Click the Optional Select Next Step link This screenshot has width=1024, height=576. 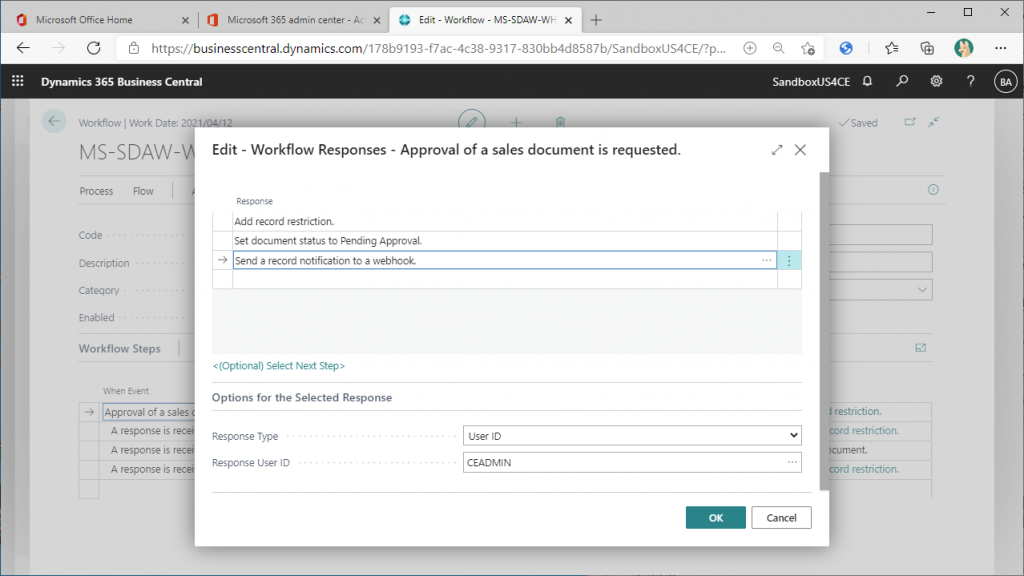(x=278, y=366)
